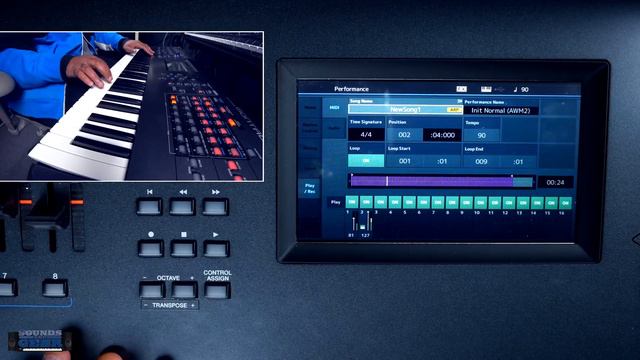640x360 pixels.
Task: Select the Play / Rec side tab
Action: coord(309,188)
